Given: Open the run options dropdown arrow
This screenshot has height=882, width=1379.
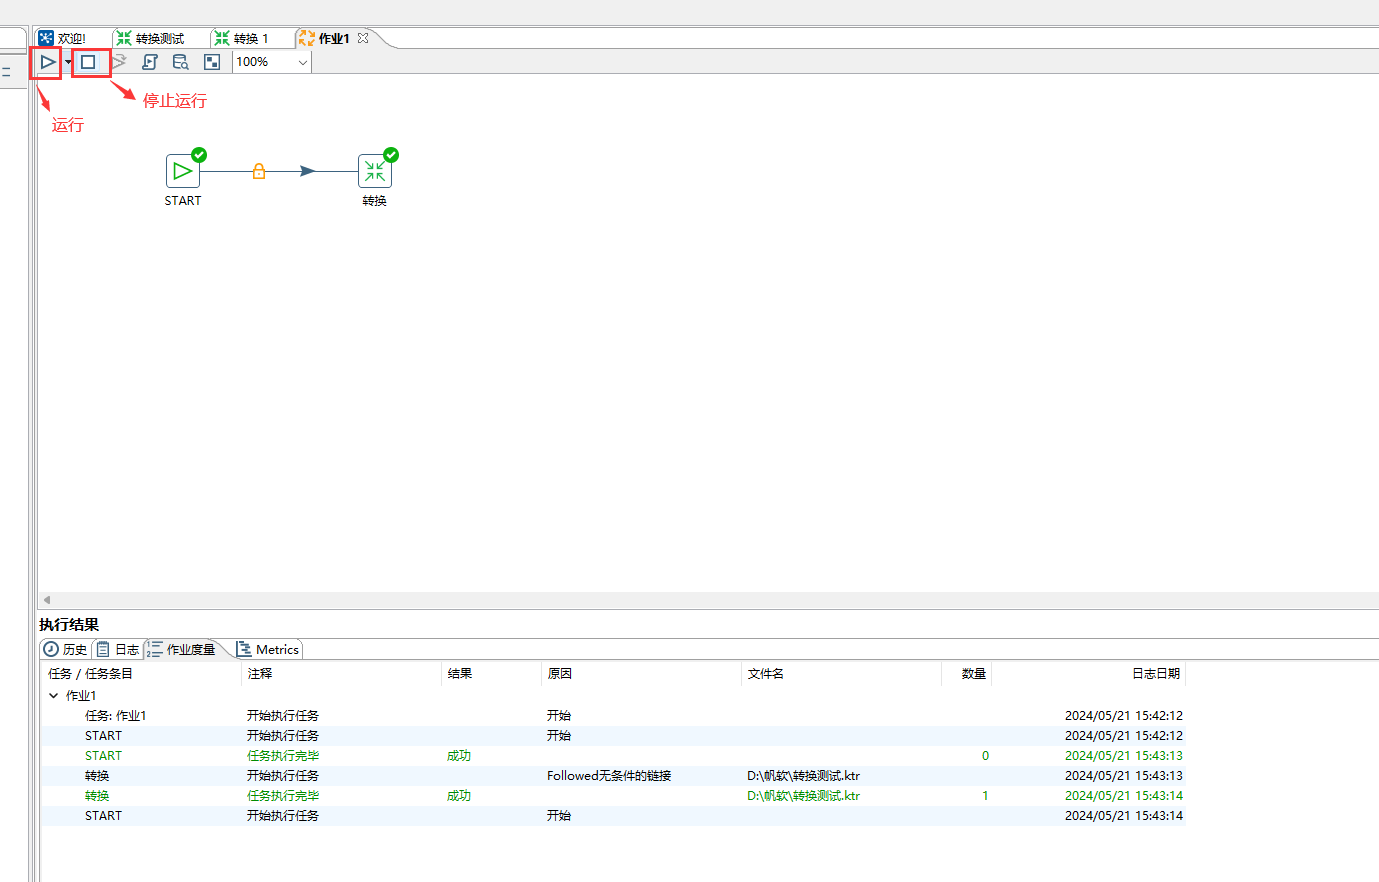Looking at the screenshot, I should pos(68,62).
